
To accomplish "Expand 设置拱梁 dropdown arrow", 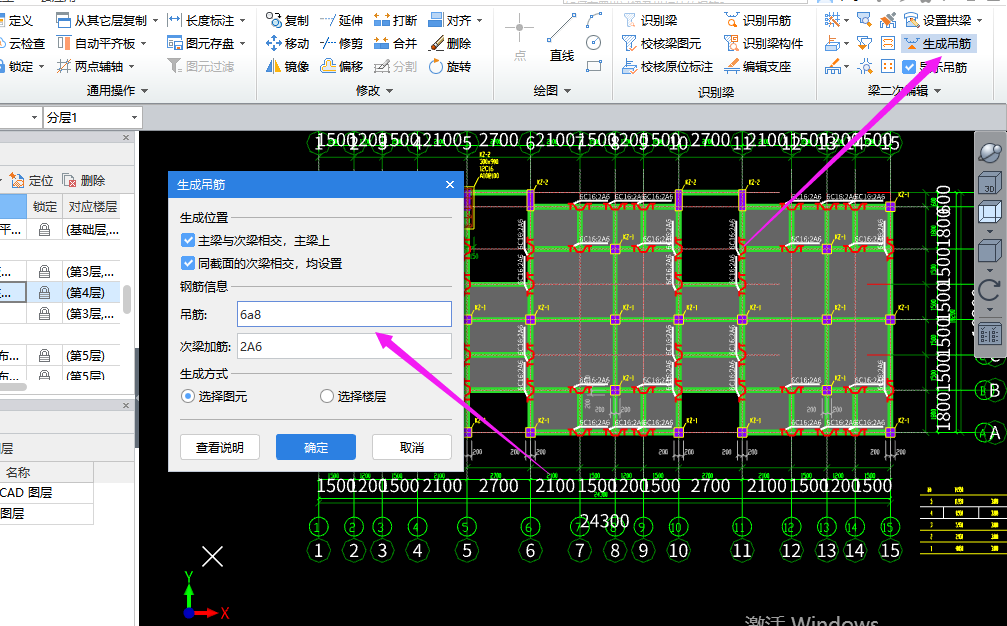I will click(x=980, y=21).
